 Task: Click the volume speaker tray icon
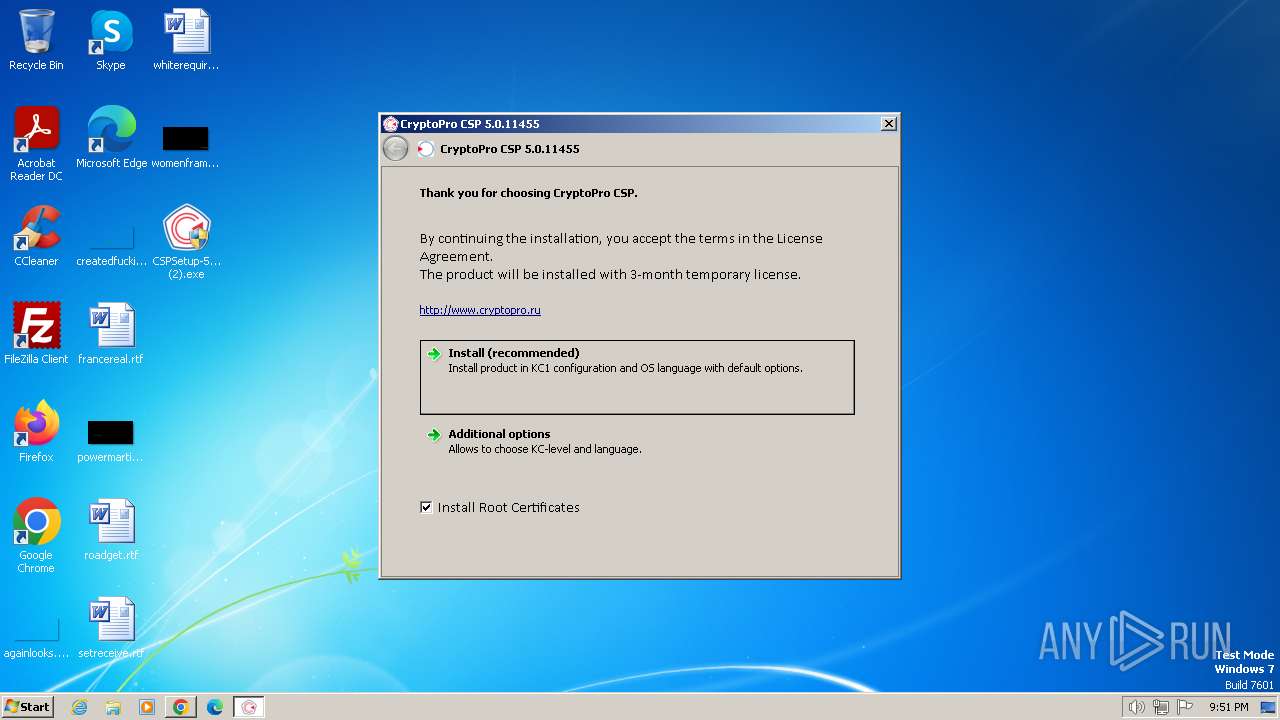coord(1136,707)
